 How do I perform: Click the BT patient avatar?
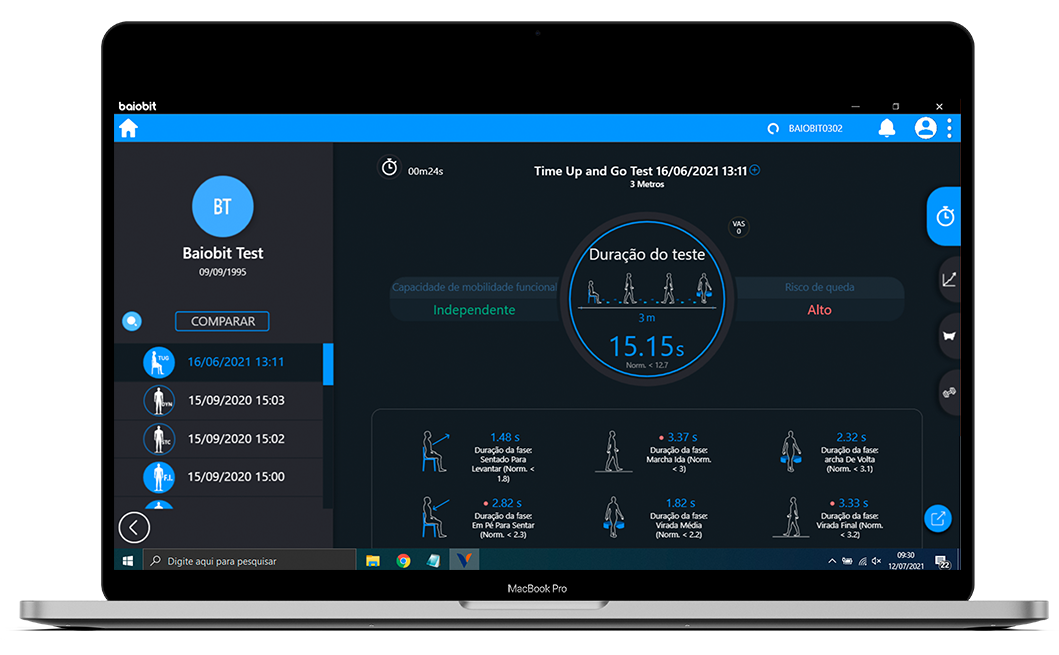tap(223, 207)
